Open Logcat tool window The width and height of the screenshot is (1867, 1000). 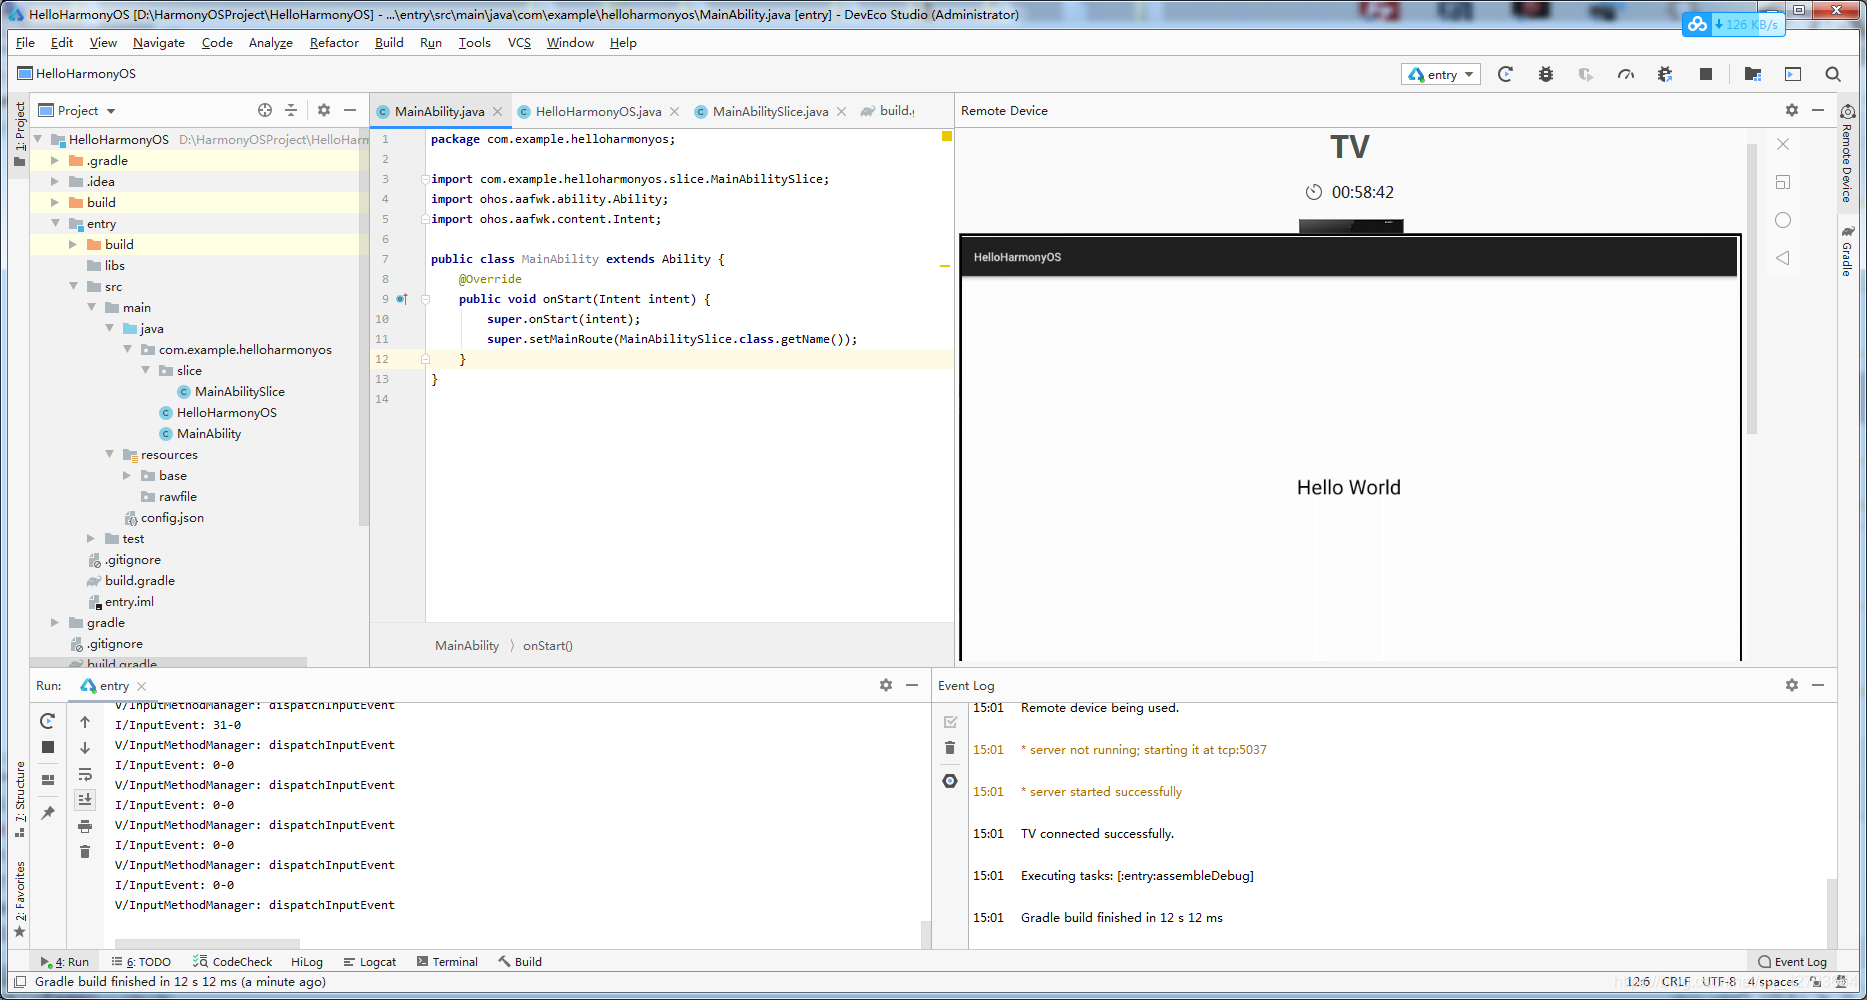click(369, 962)
